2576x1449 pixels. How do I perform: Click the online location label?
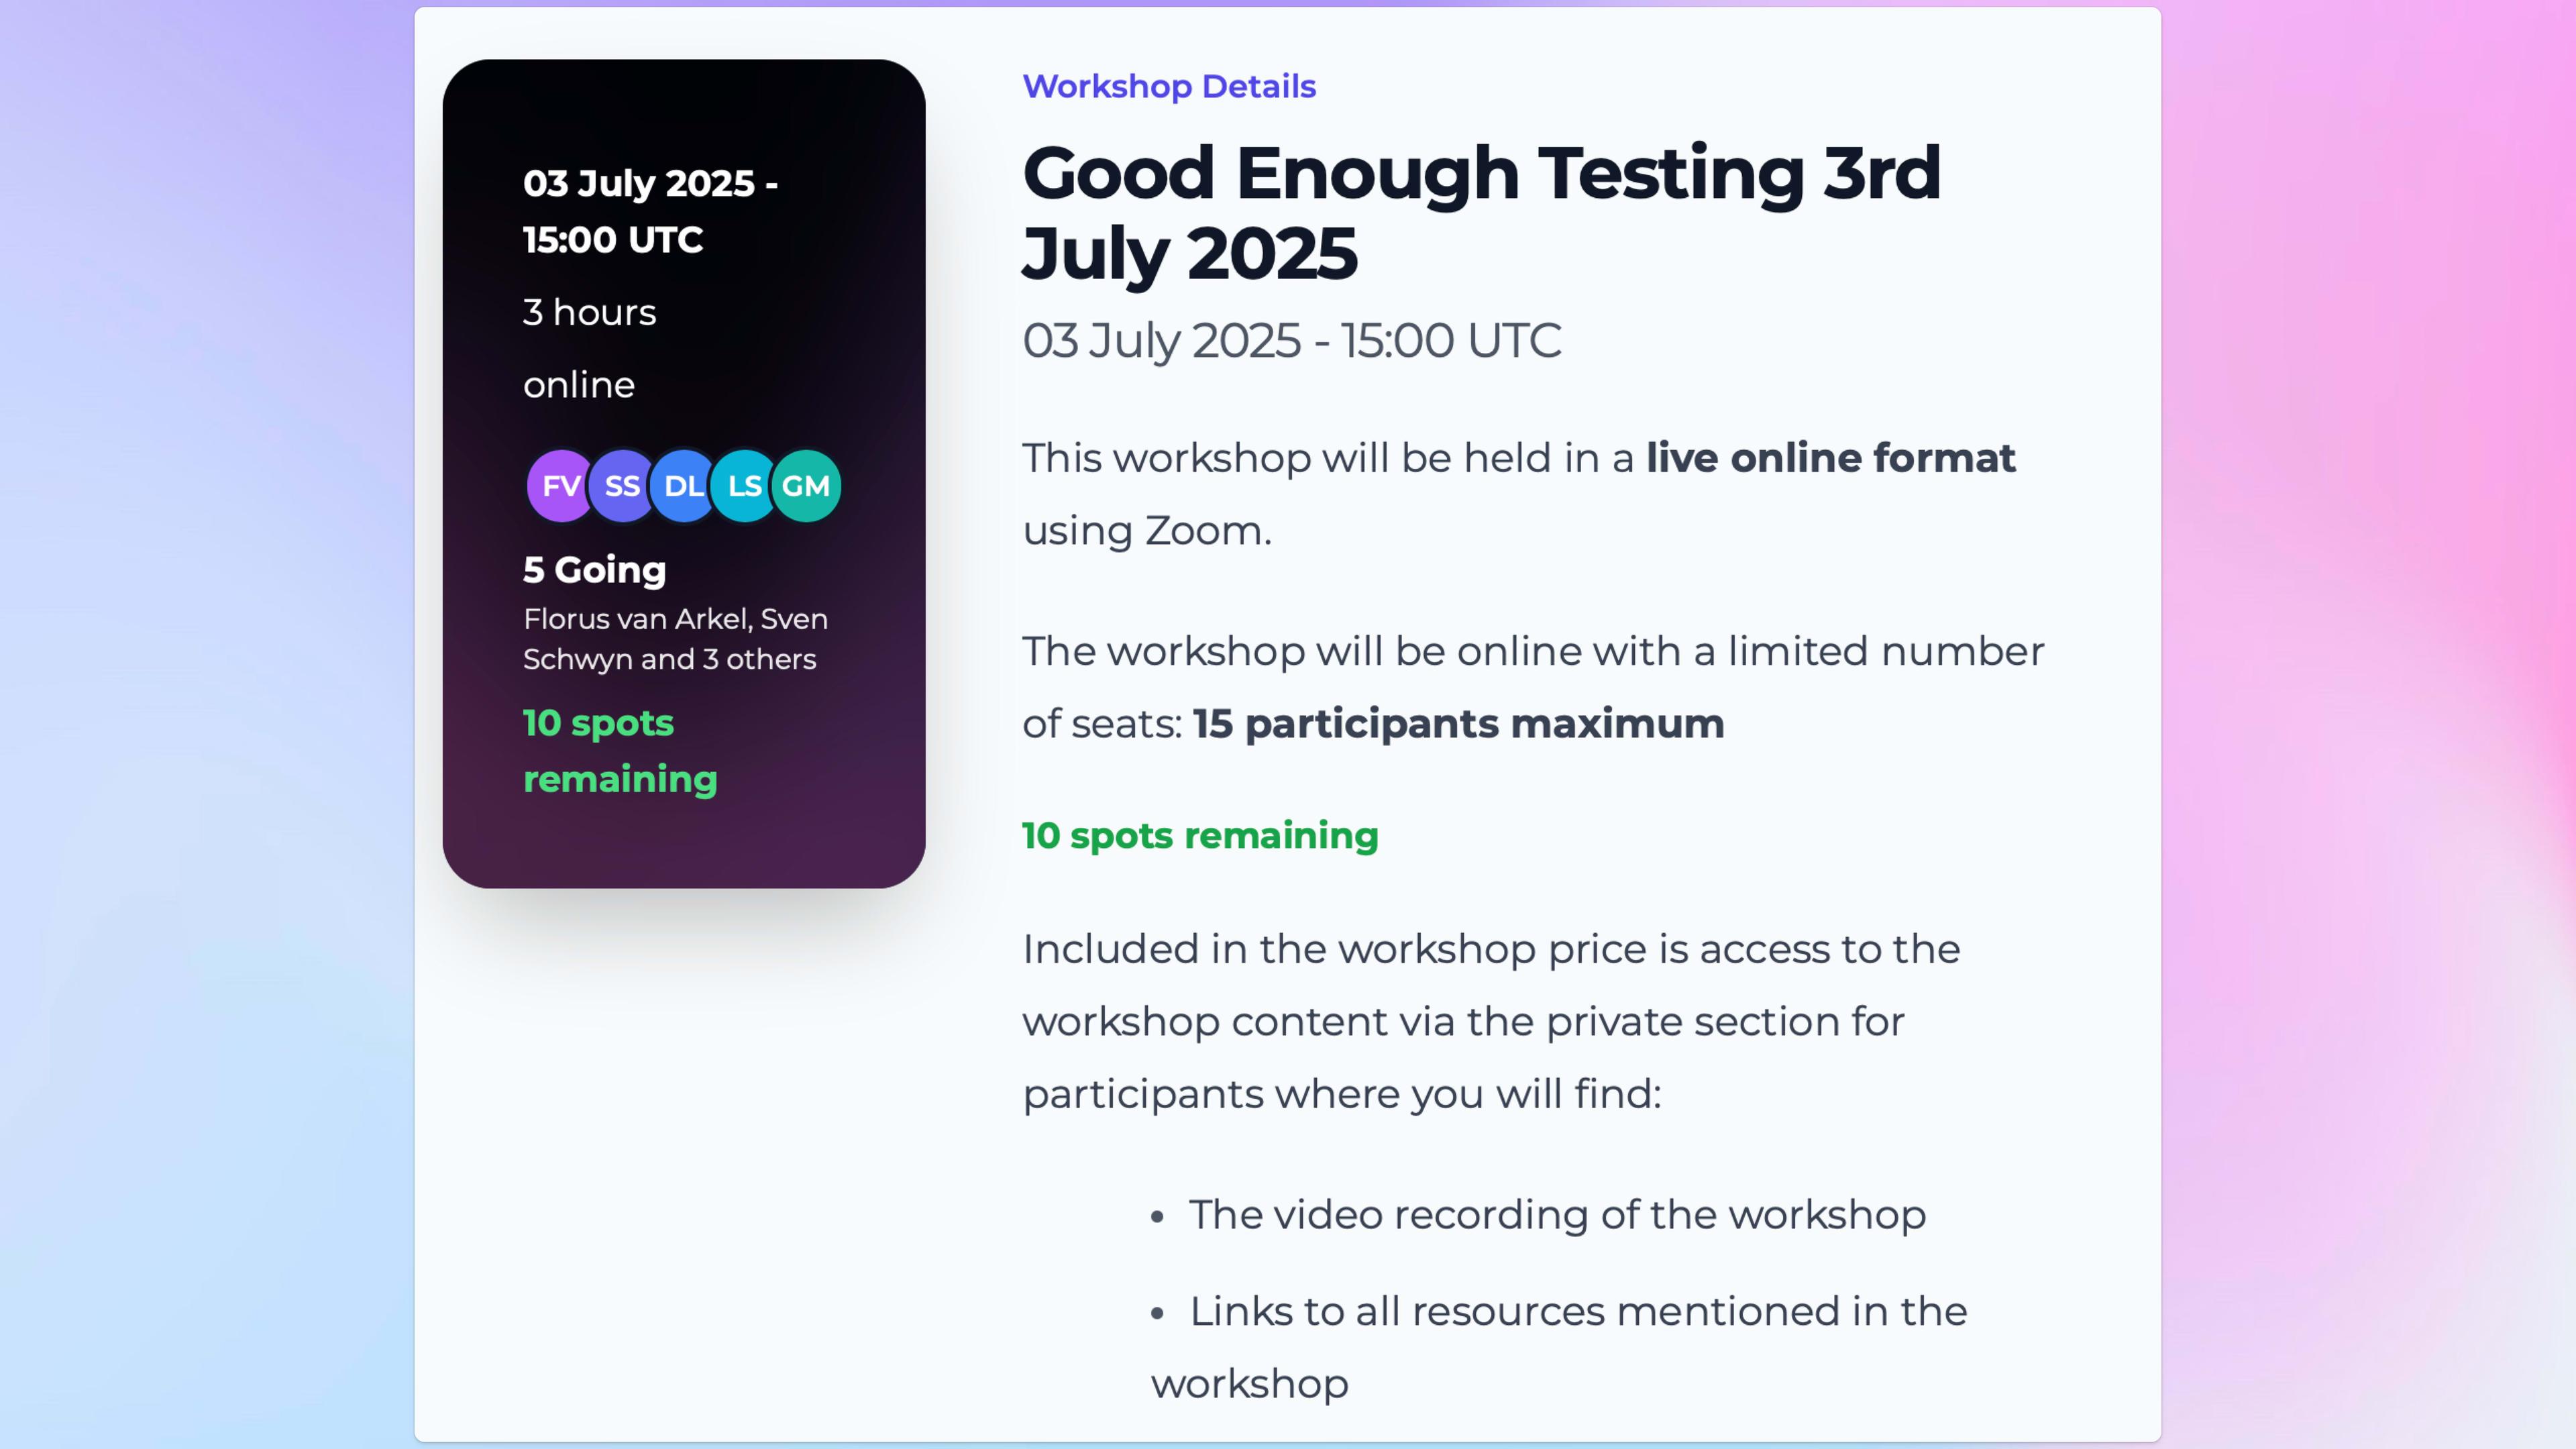coord(579,385)
